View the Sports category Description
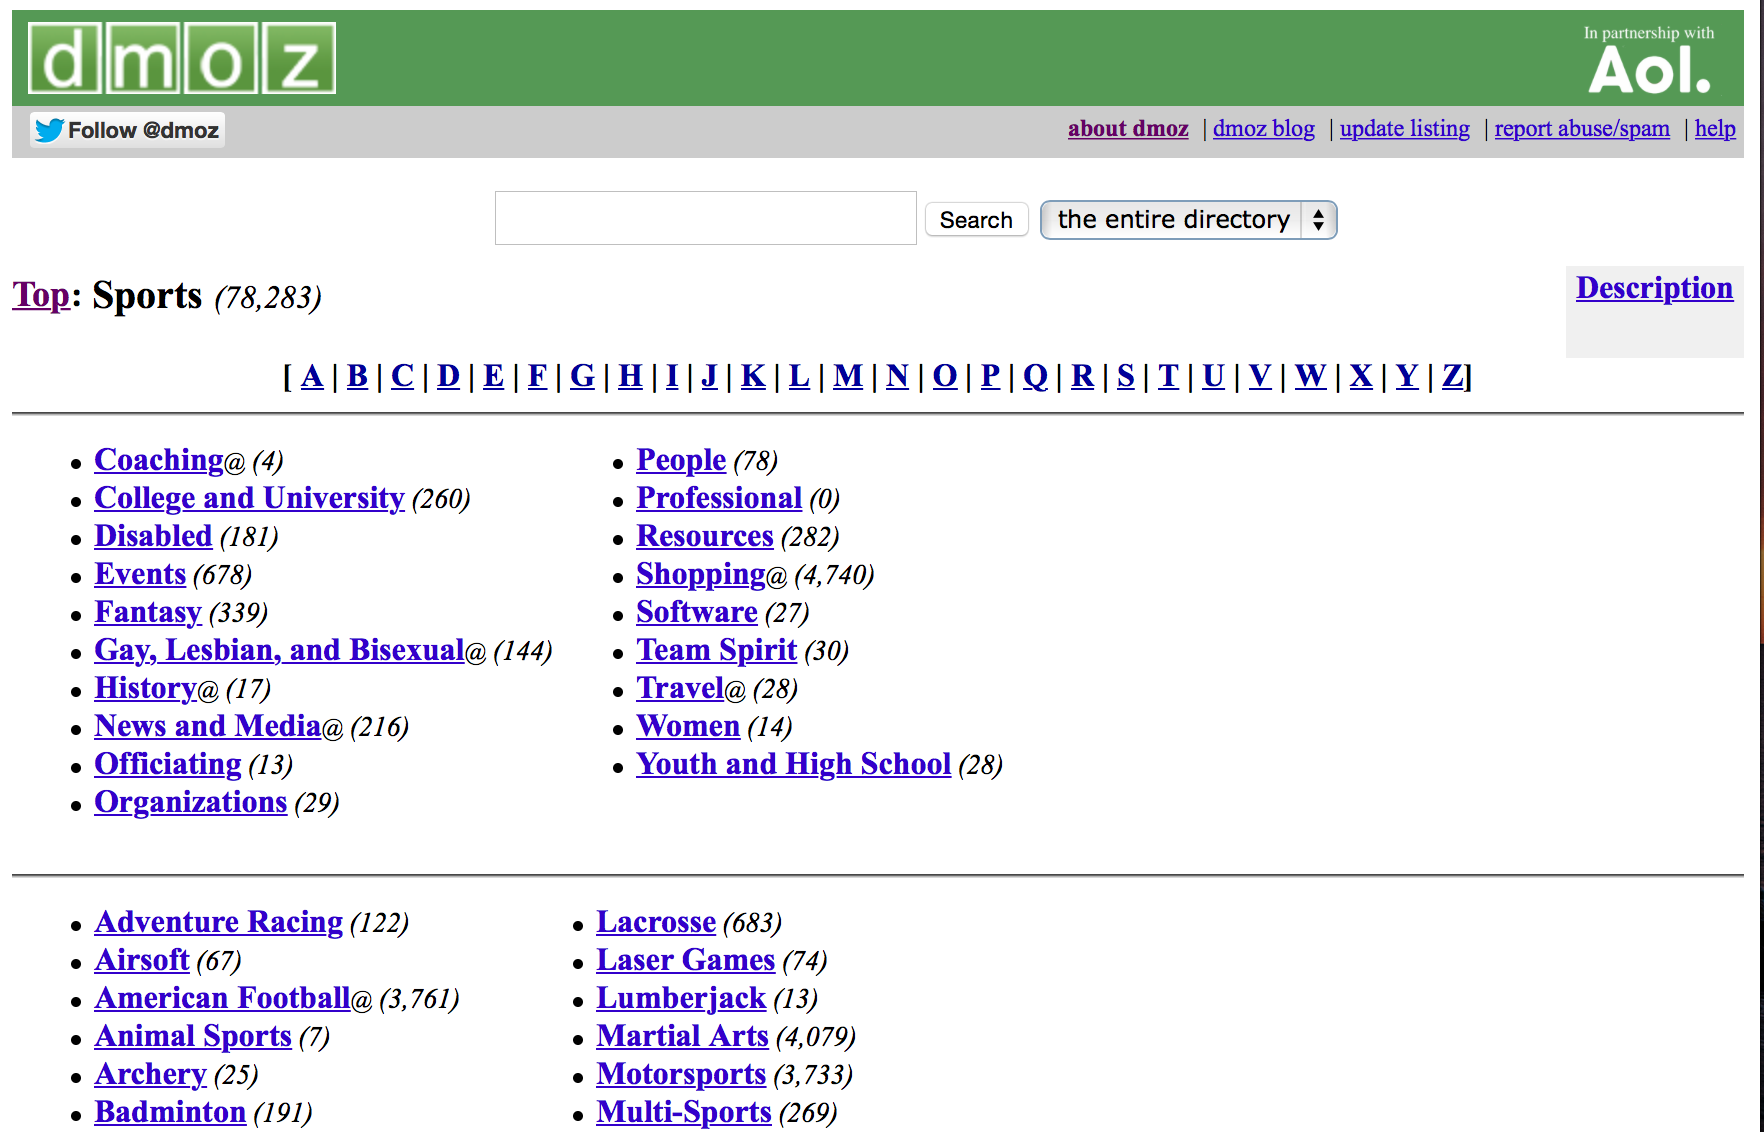Image resolution: width=1764 pixels, height=1132 pixels. tap(1653, 288)
